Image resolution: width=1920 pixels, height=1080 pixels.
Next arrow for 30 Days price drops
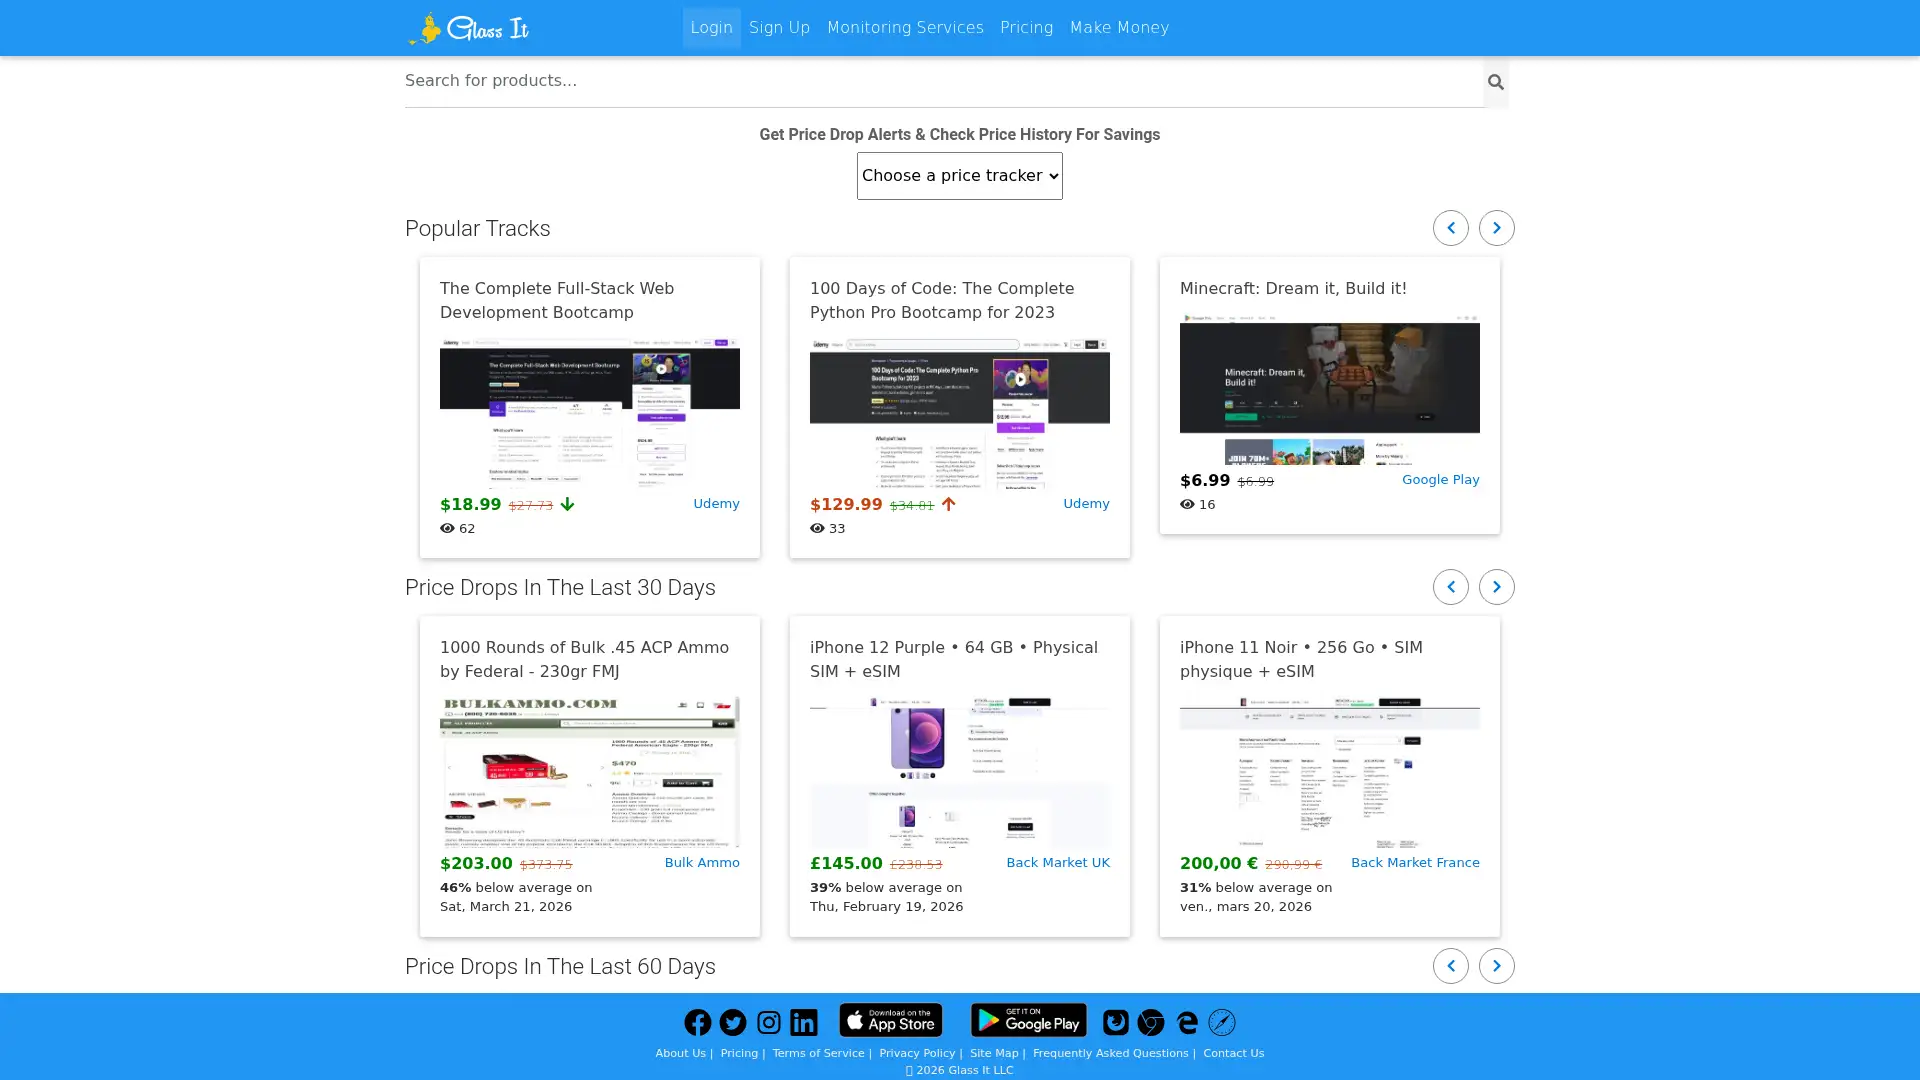coord(1497,587)
